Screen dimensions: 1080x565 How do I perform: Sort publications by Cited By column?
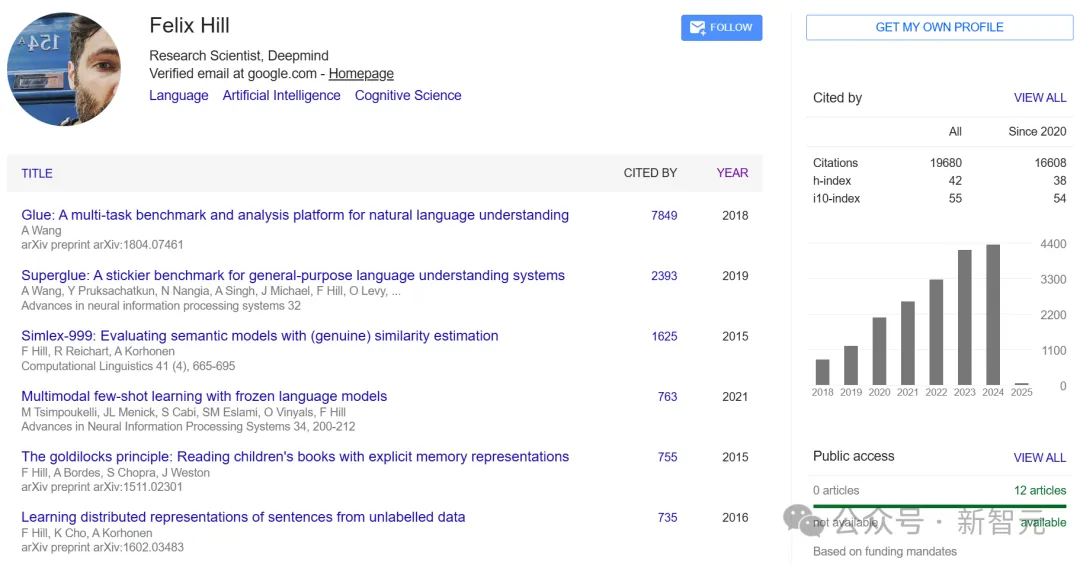tap(650, 173)
